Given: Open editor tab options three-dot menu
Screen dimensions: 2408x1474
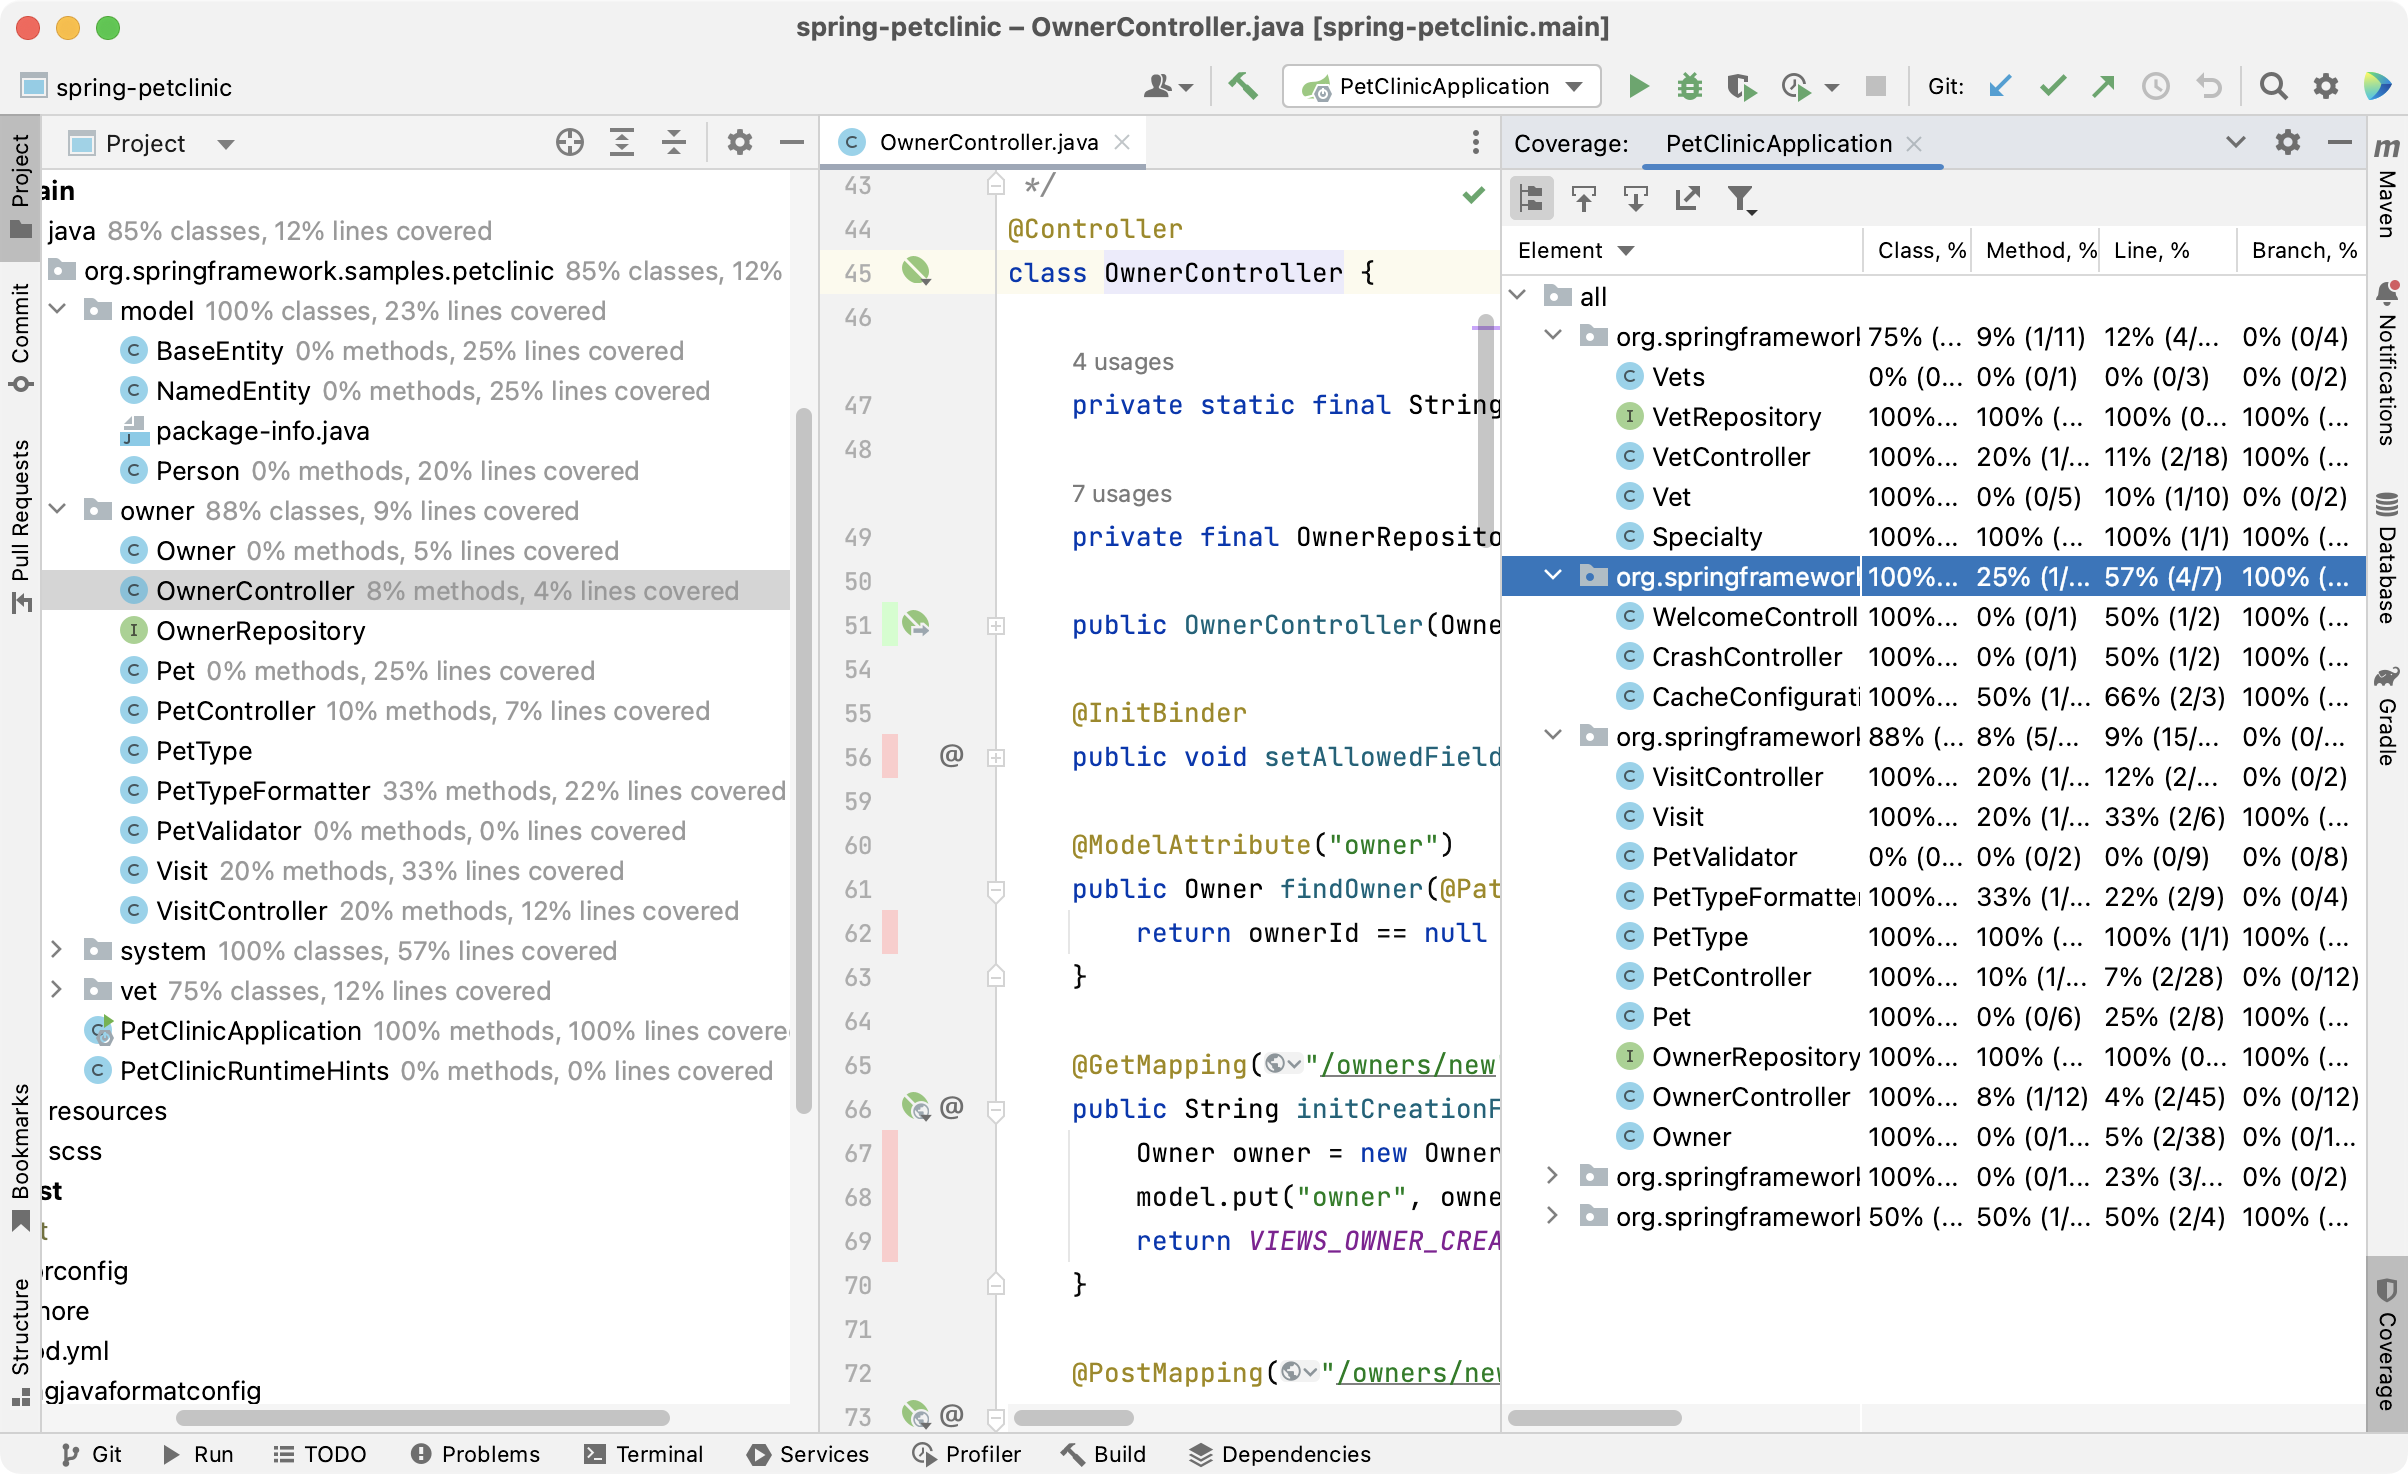Looking at the screenshot, I should (x=1475, y=143).
